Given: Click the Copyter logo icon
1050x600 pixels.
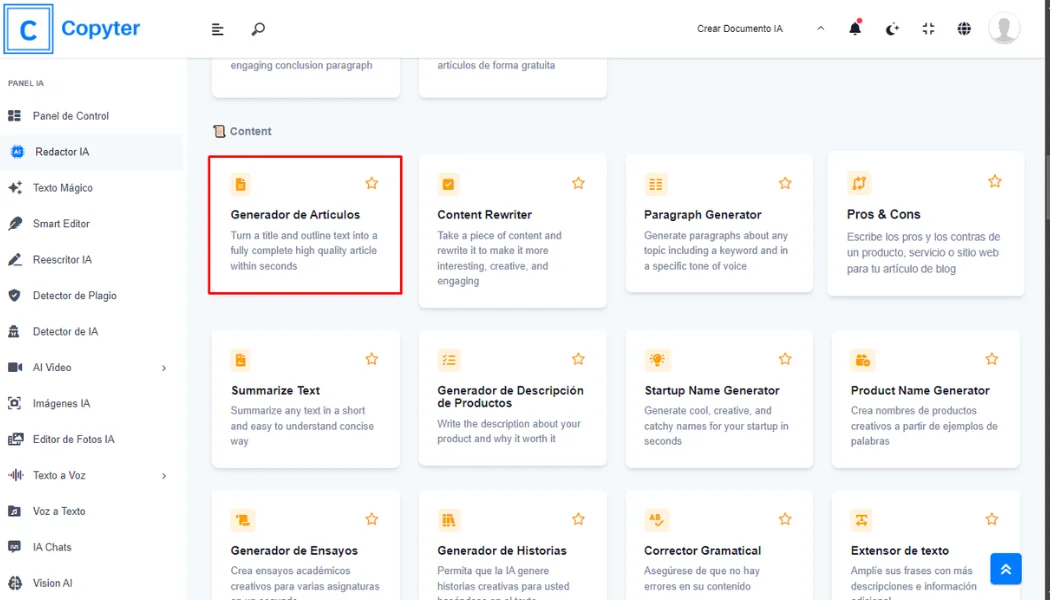Looking at the screenshot, I should pos(28,28).
